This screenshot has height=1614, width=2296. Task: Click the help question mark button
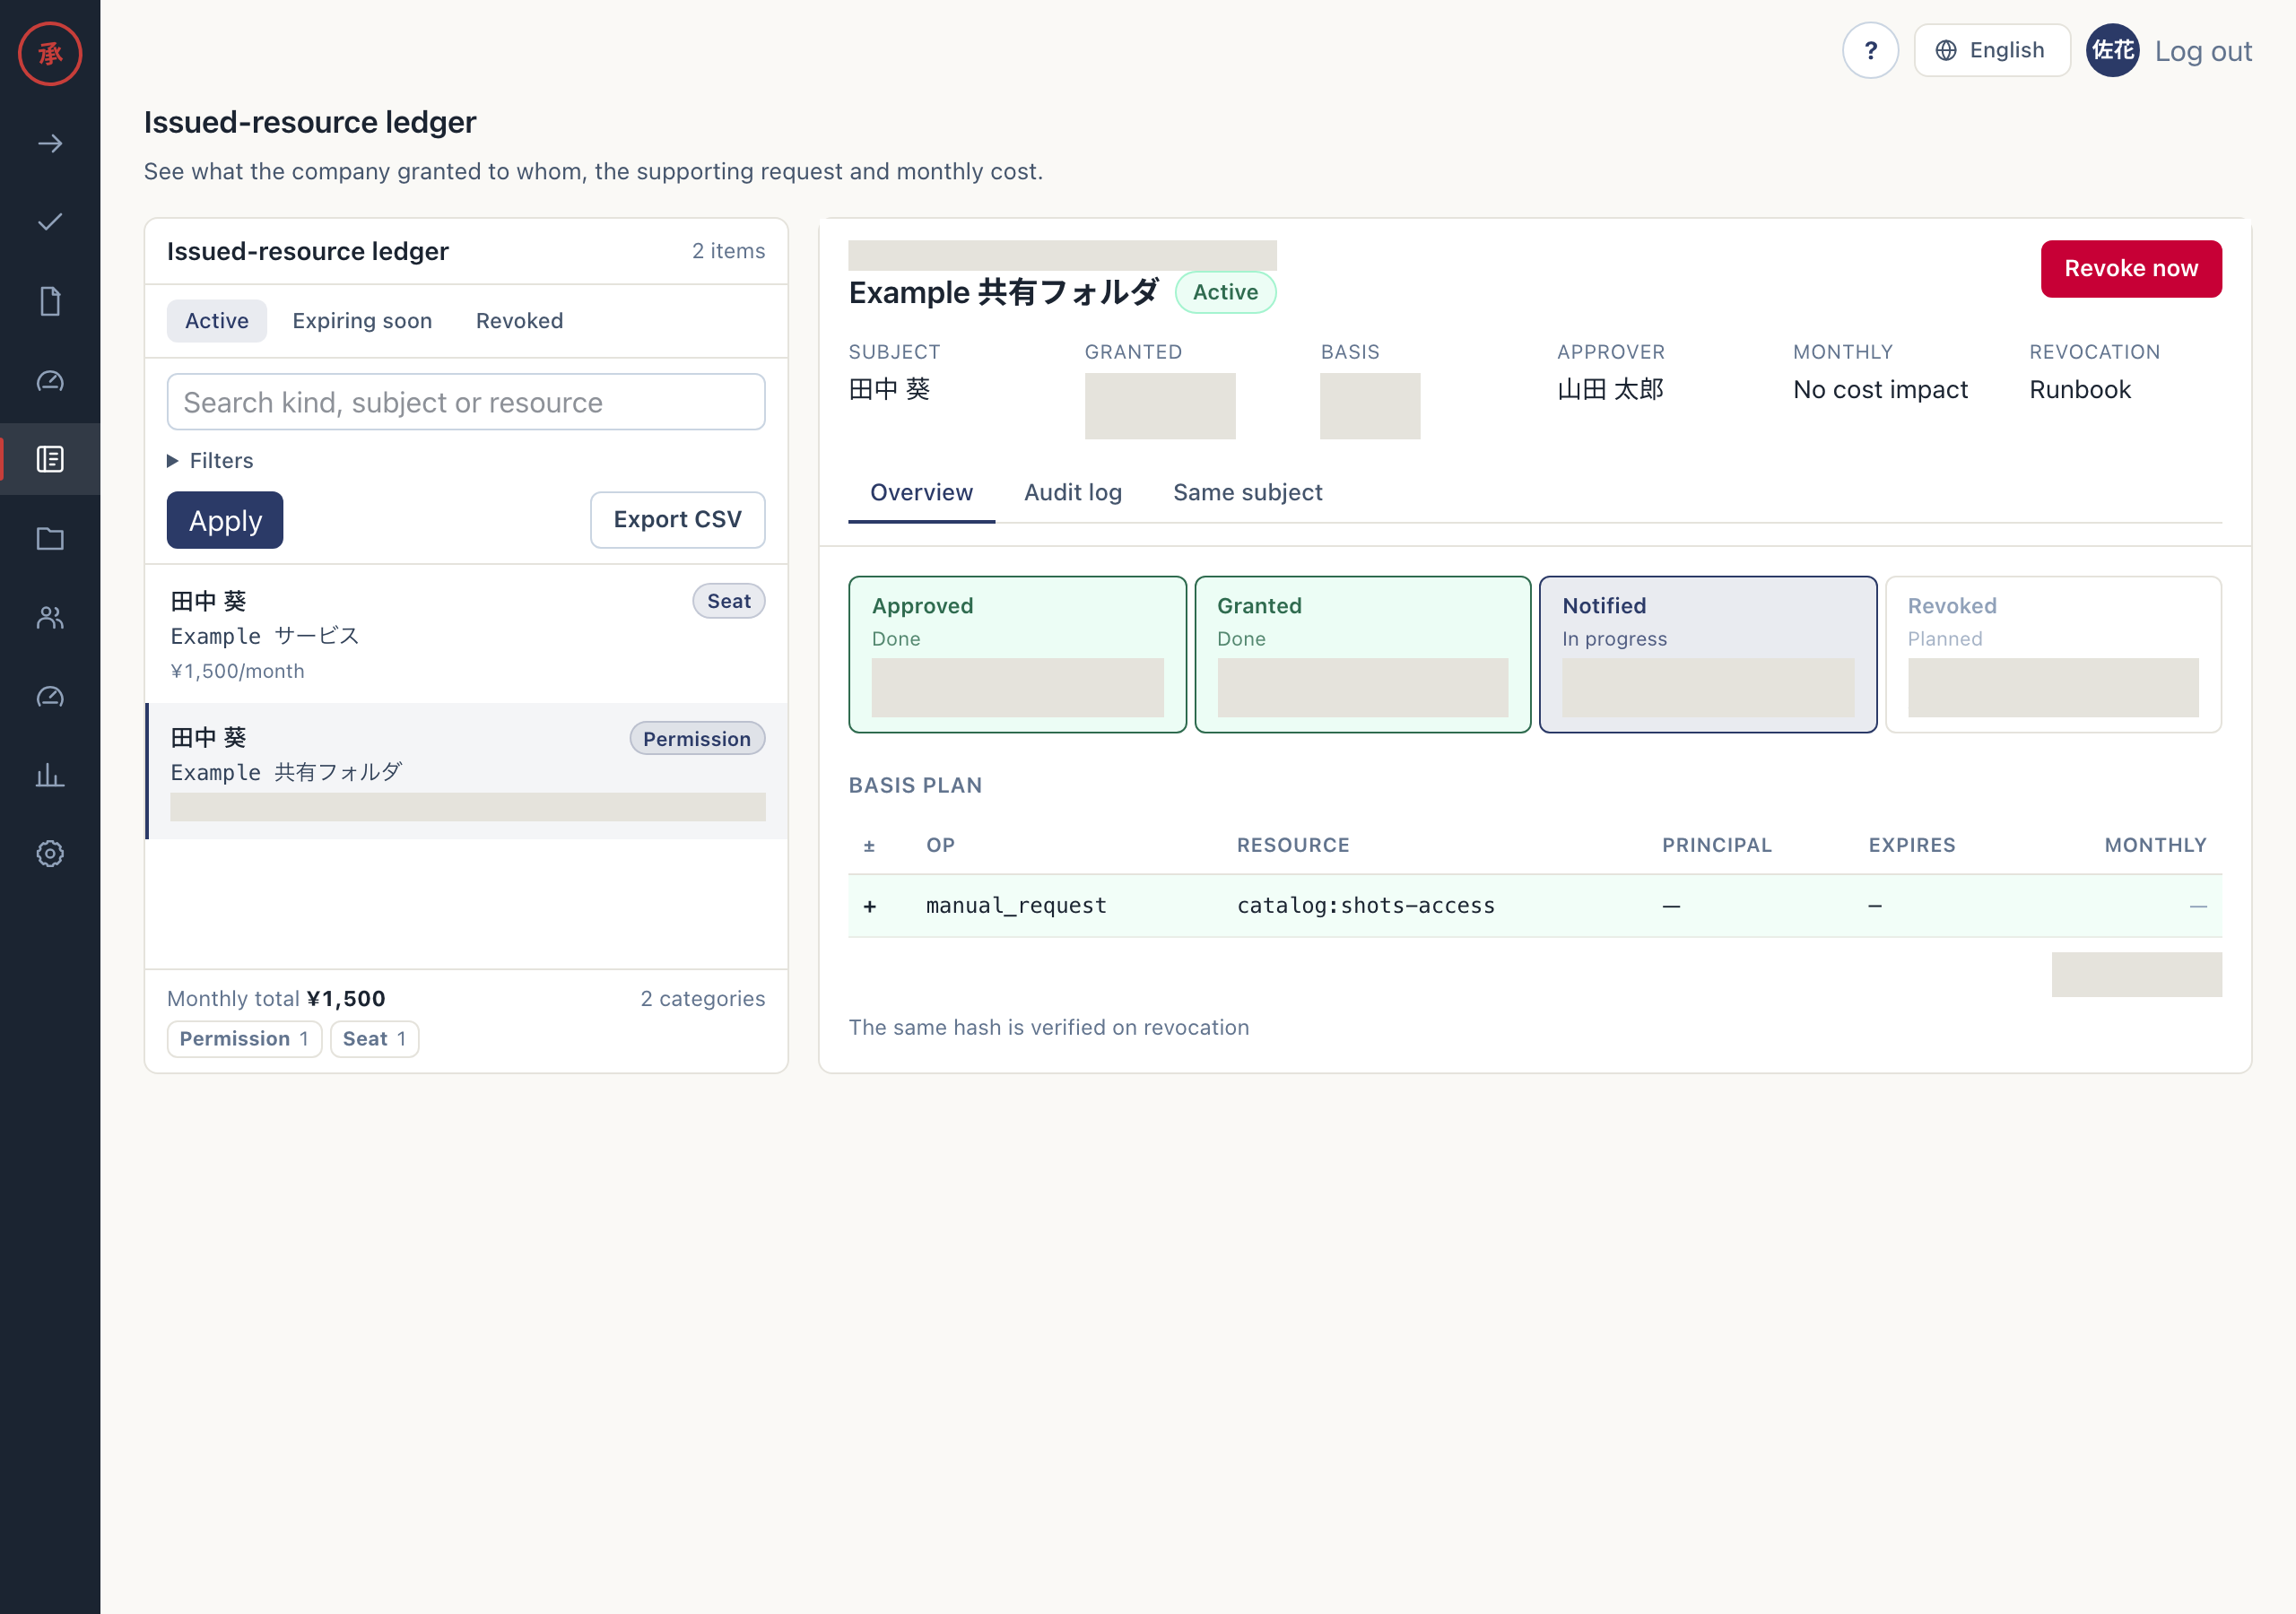(x=1870, y=50)
